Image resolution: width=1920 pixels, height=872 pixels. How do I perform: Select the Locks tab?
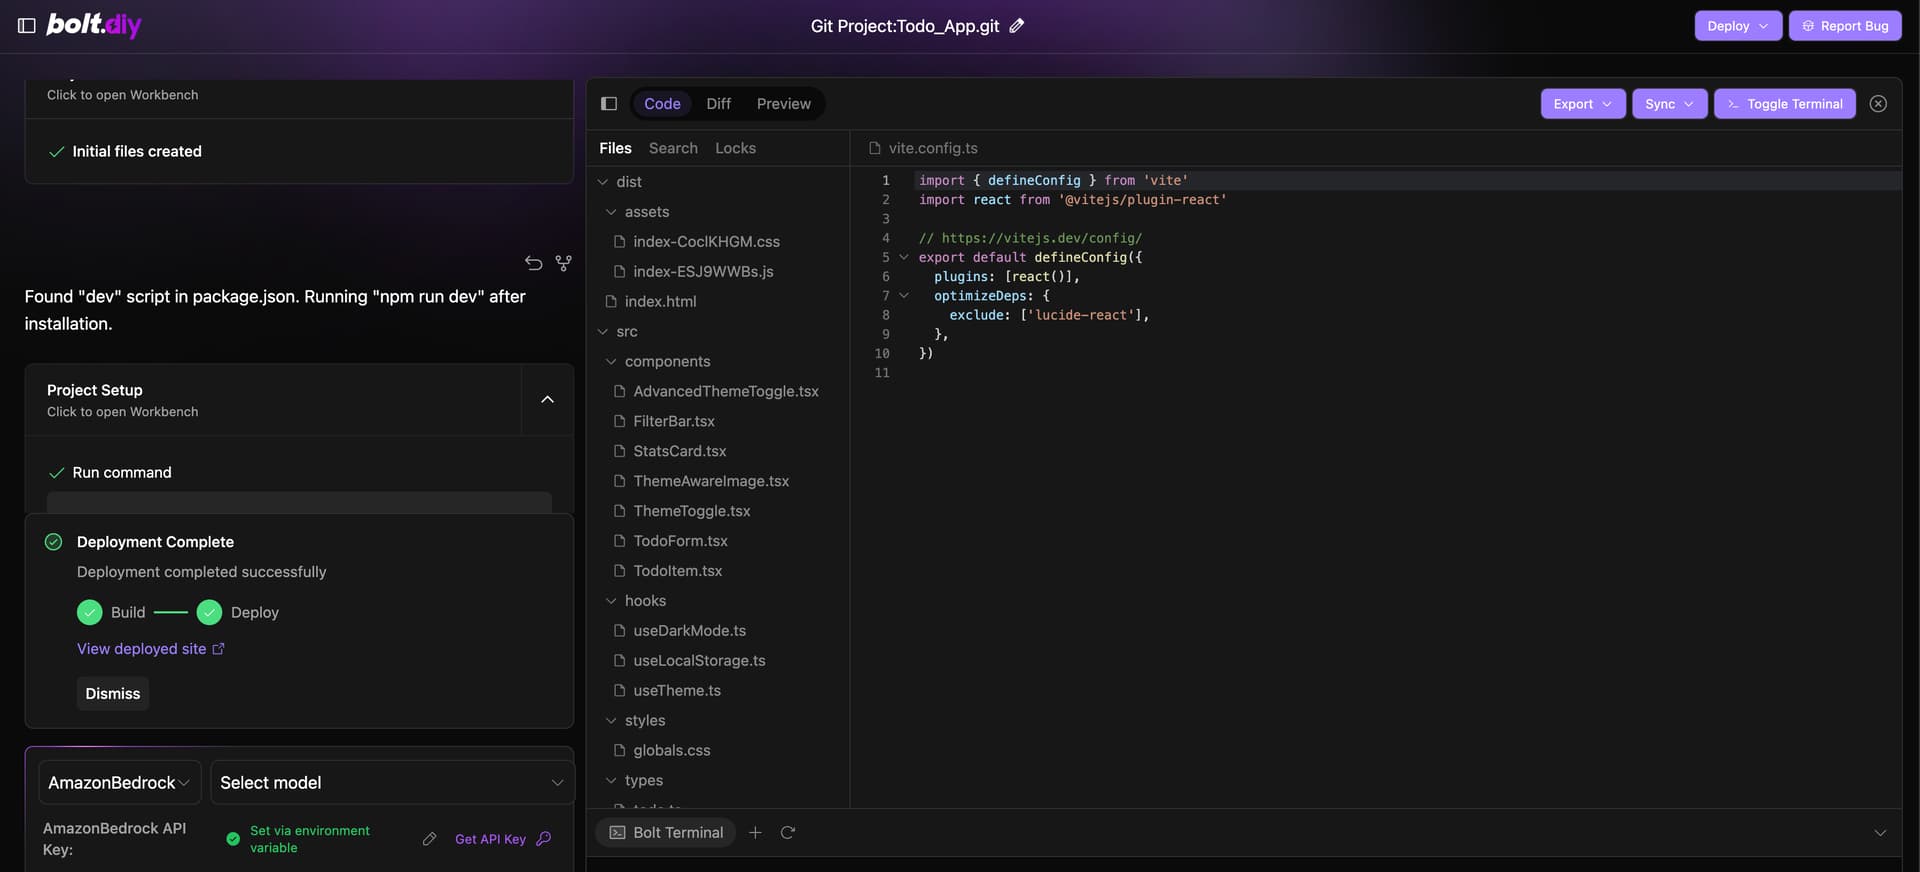tap(735, 148)
